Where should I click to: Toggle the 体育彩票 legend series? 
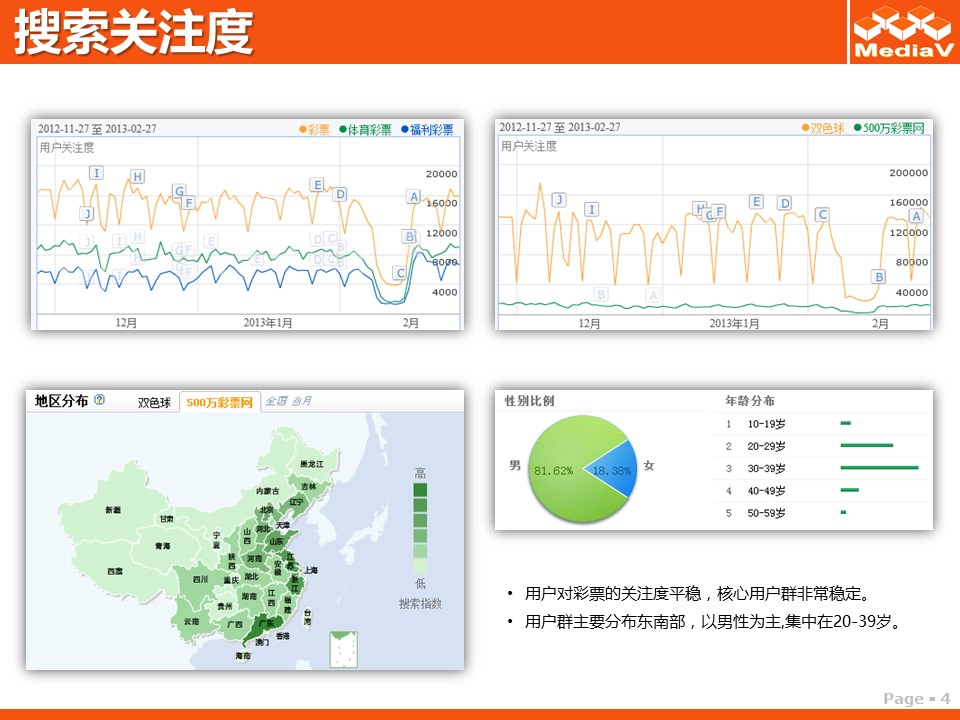point(365,130)
